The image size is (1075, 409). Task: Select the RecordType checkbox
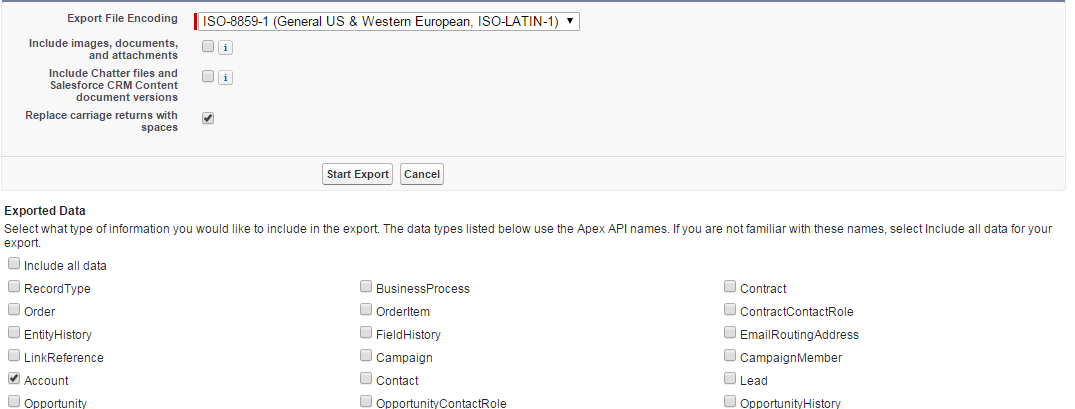pos(14,288)
